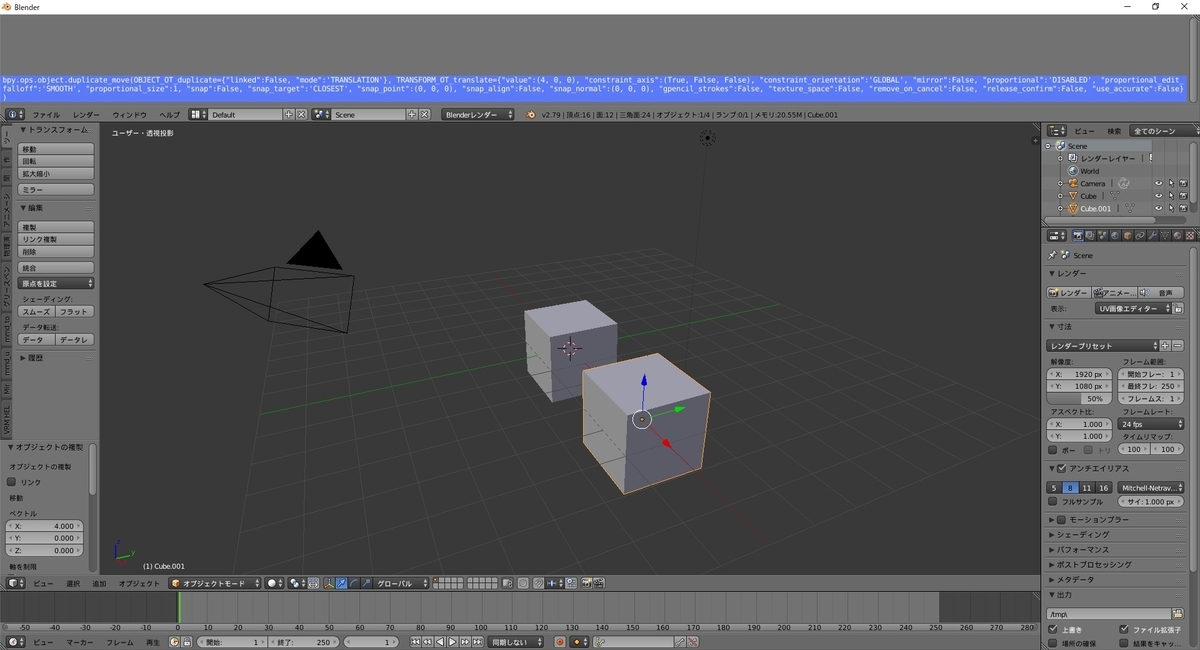Enable the リンク checkbox in duplicate panel

coord(12,482)
